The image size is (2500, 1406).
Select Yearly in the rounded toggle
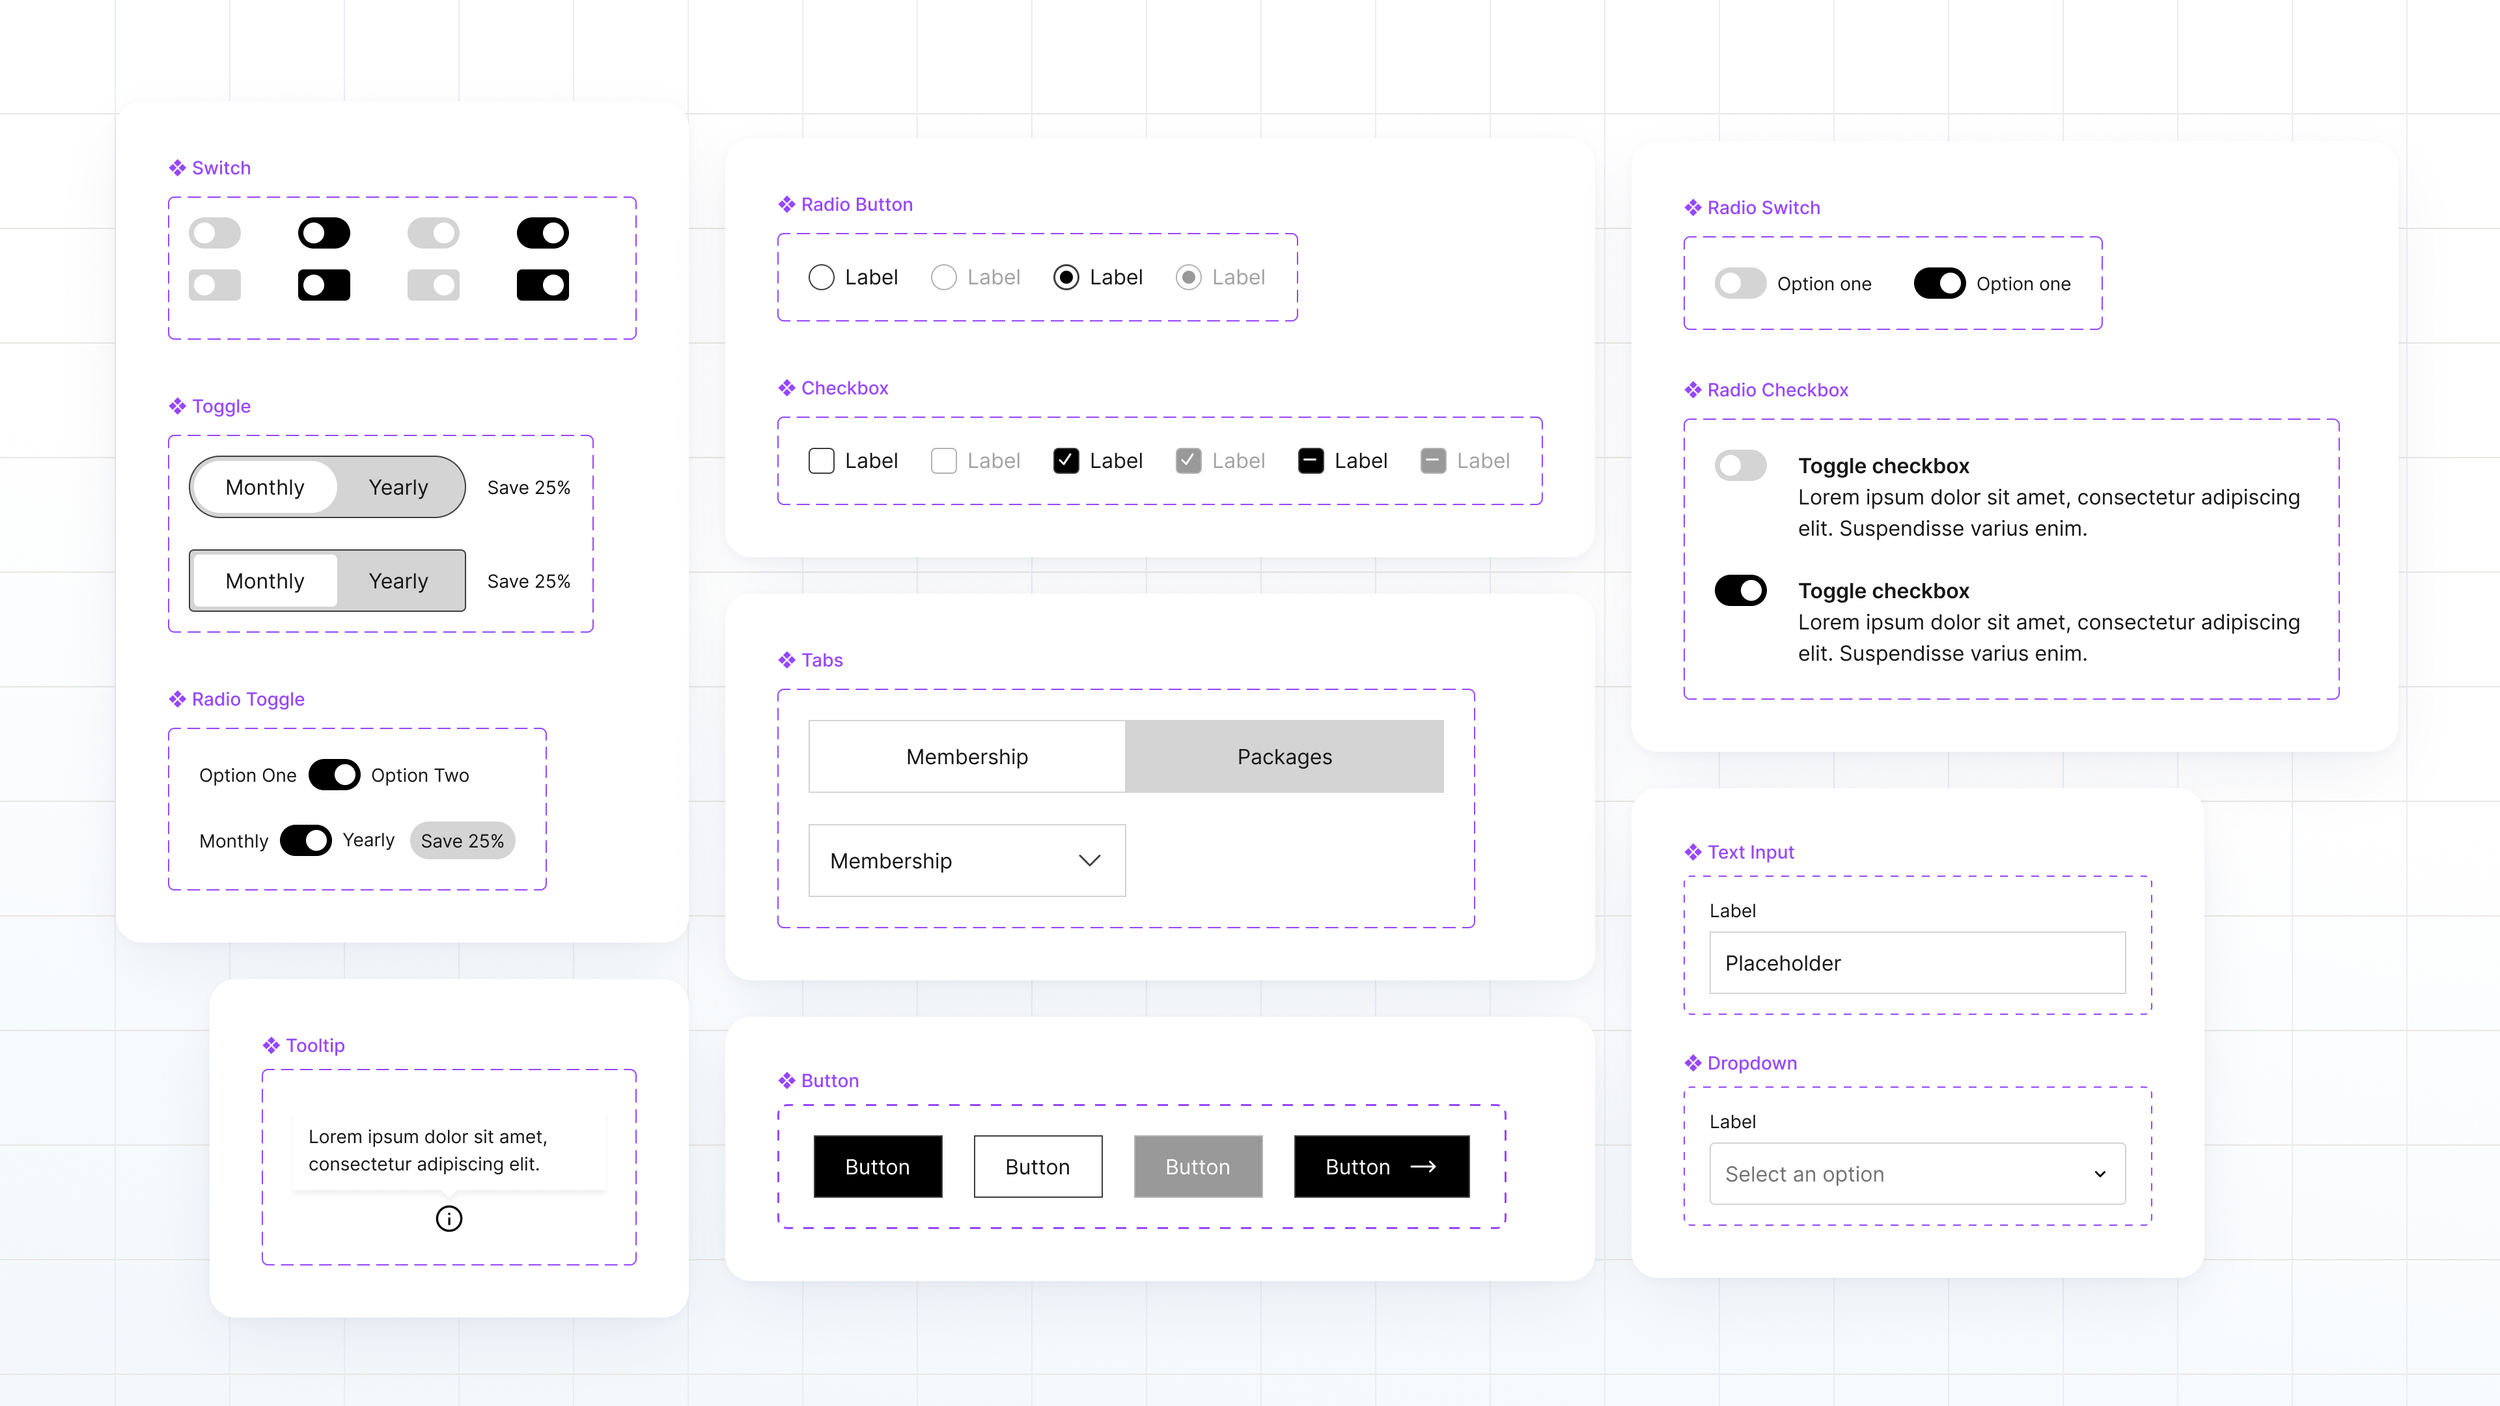coord(398,487)
